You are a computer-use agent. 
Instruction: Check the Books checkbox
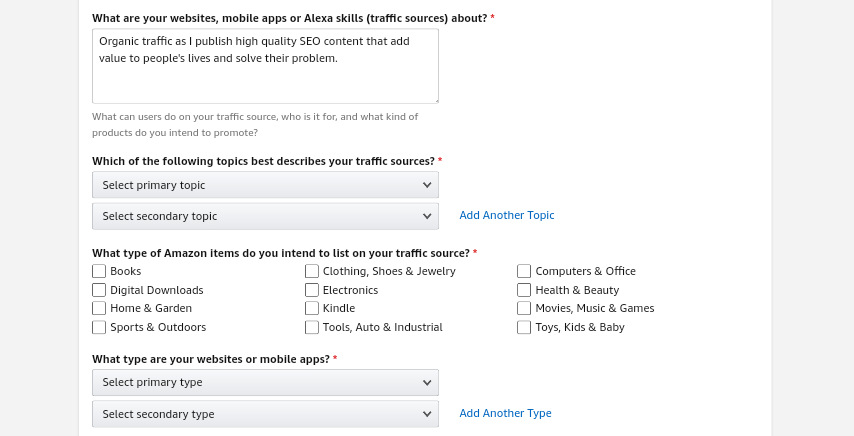point(99,271)
